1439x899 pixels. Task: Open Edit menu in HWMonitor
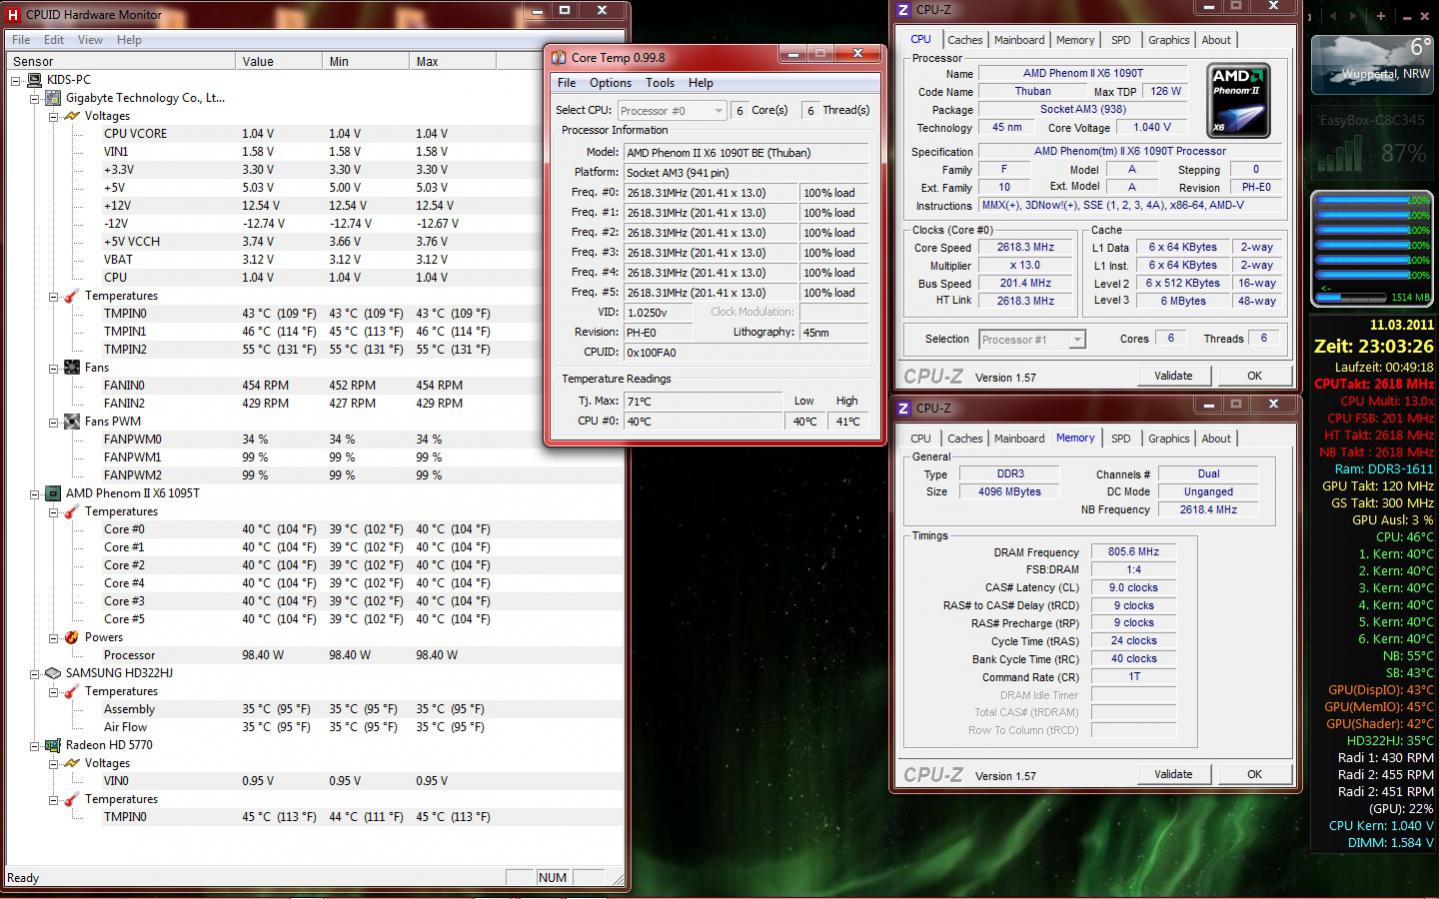pos(54,40)
